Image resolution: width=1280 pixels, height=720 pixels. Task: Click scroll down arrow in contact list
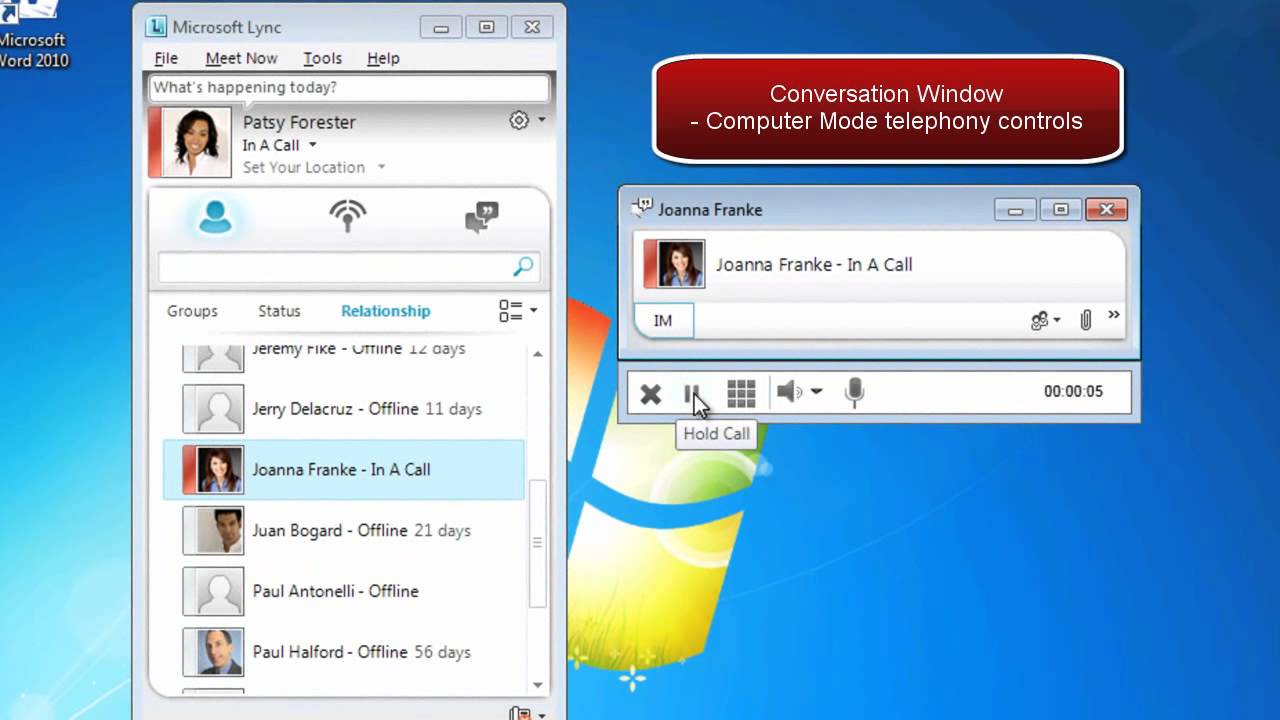538,685
